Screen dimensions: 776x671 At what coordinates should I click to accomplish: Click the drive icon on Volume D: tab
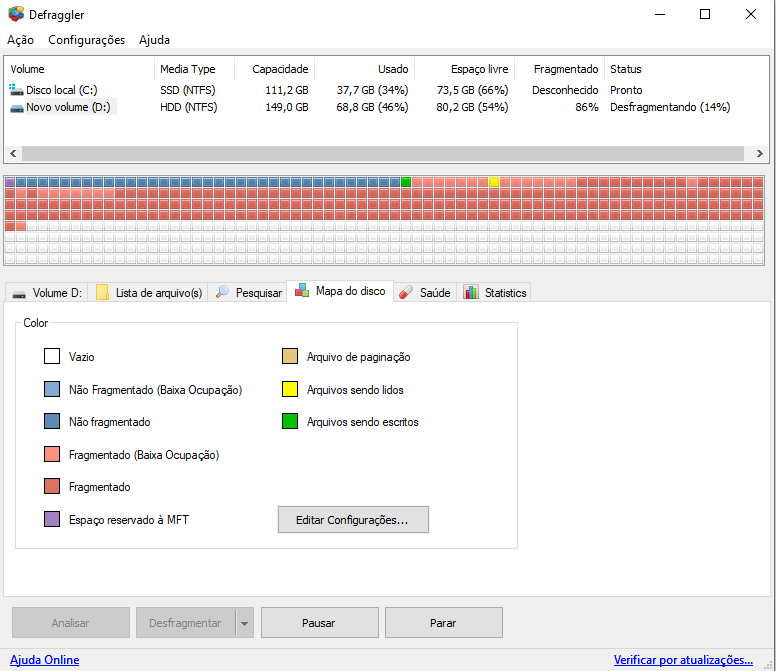19,294
